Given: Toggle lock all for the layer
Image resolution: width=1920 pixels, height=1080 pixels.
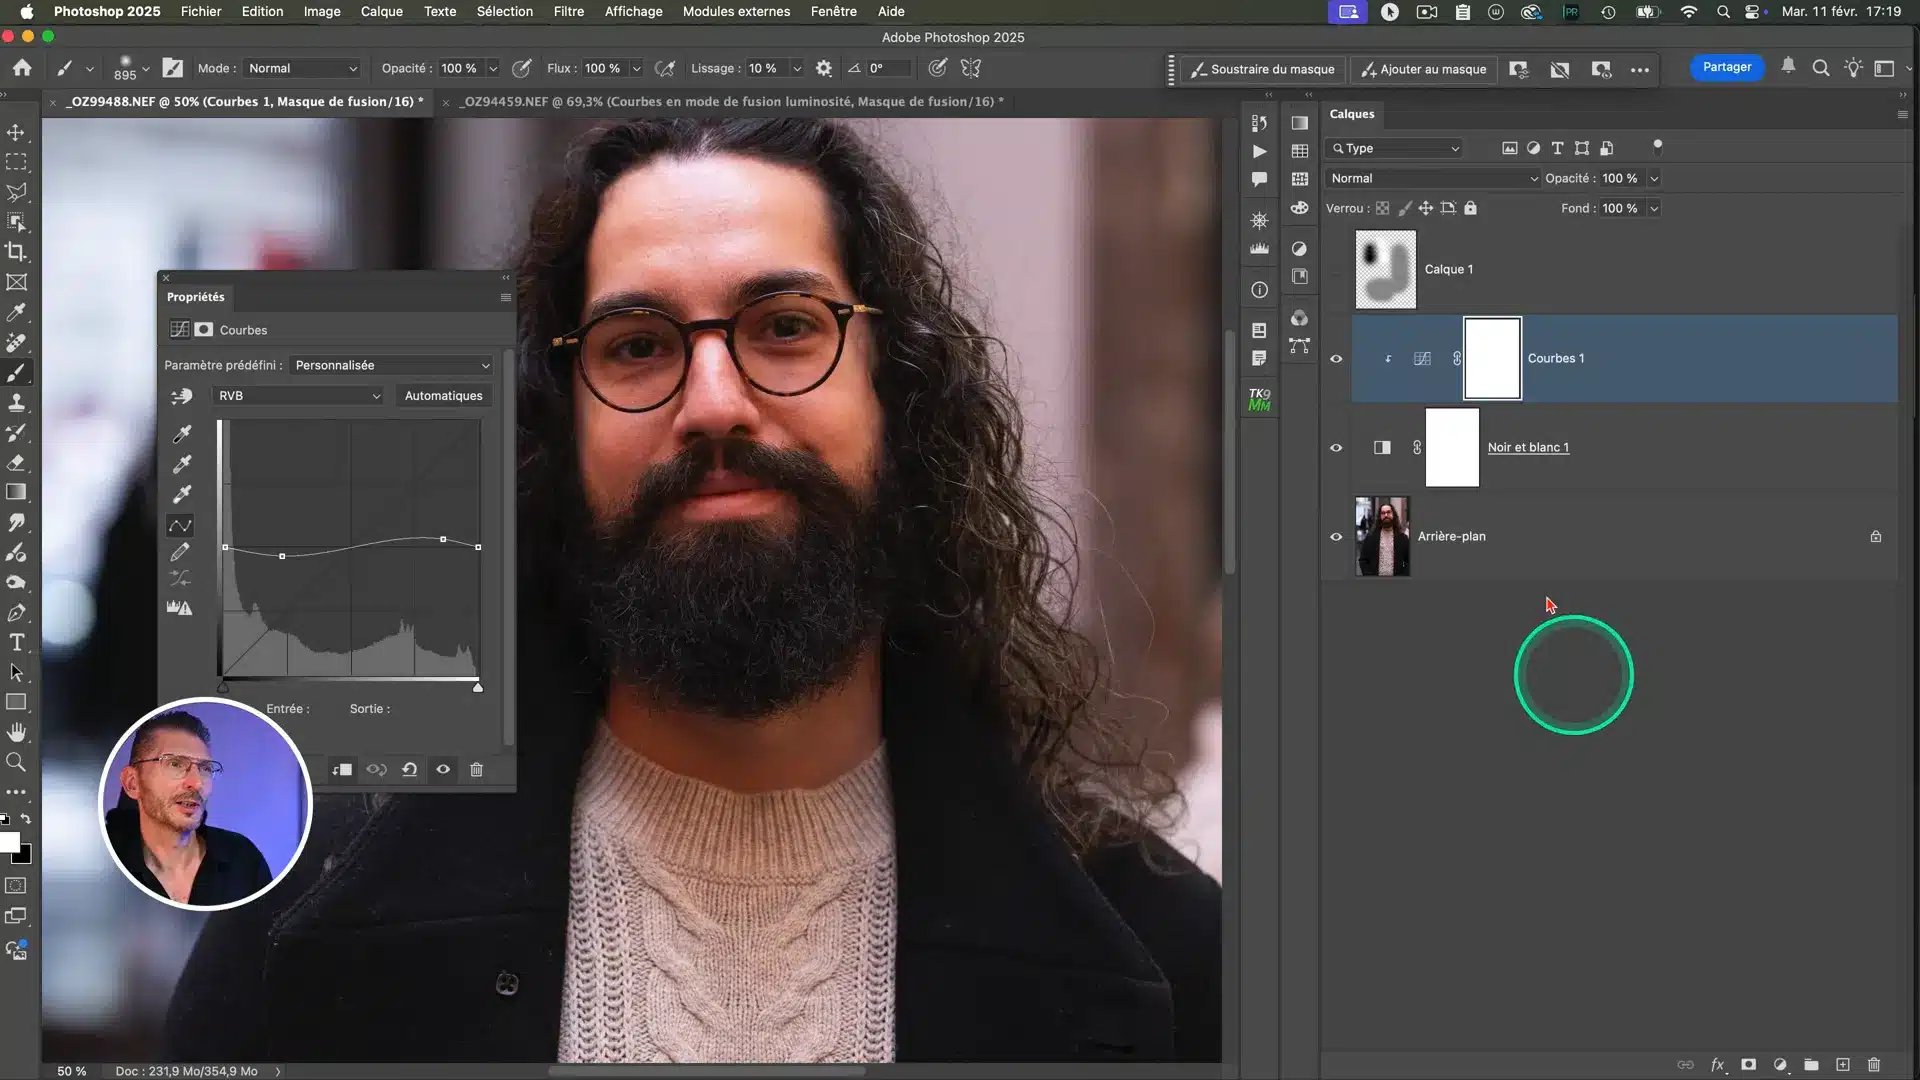Looking at the screenshot, I should 1470,208.
